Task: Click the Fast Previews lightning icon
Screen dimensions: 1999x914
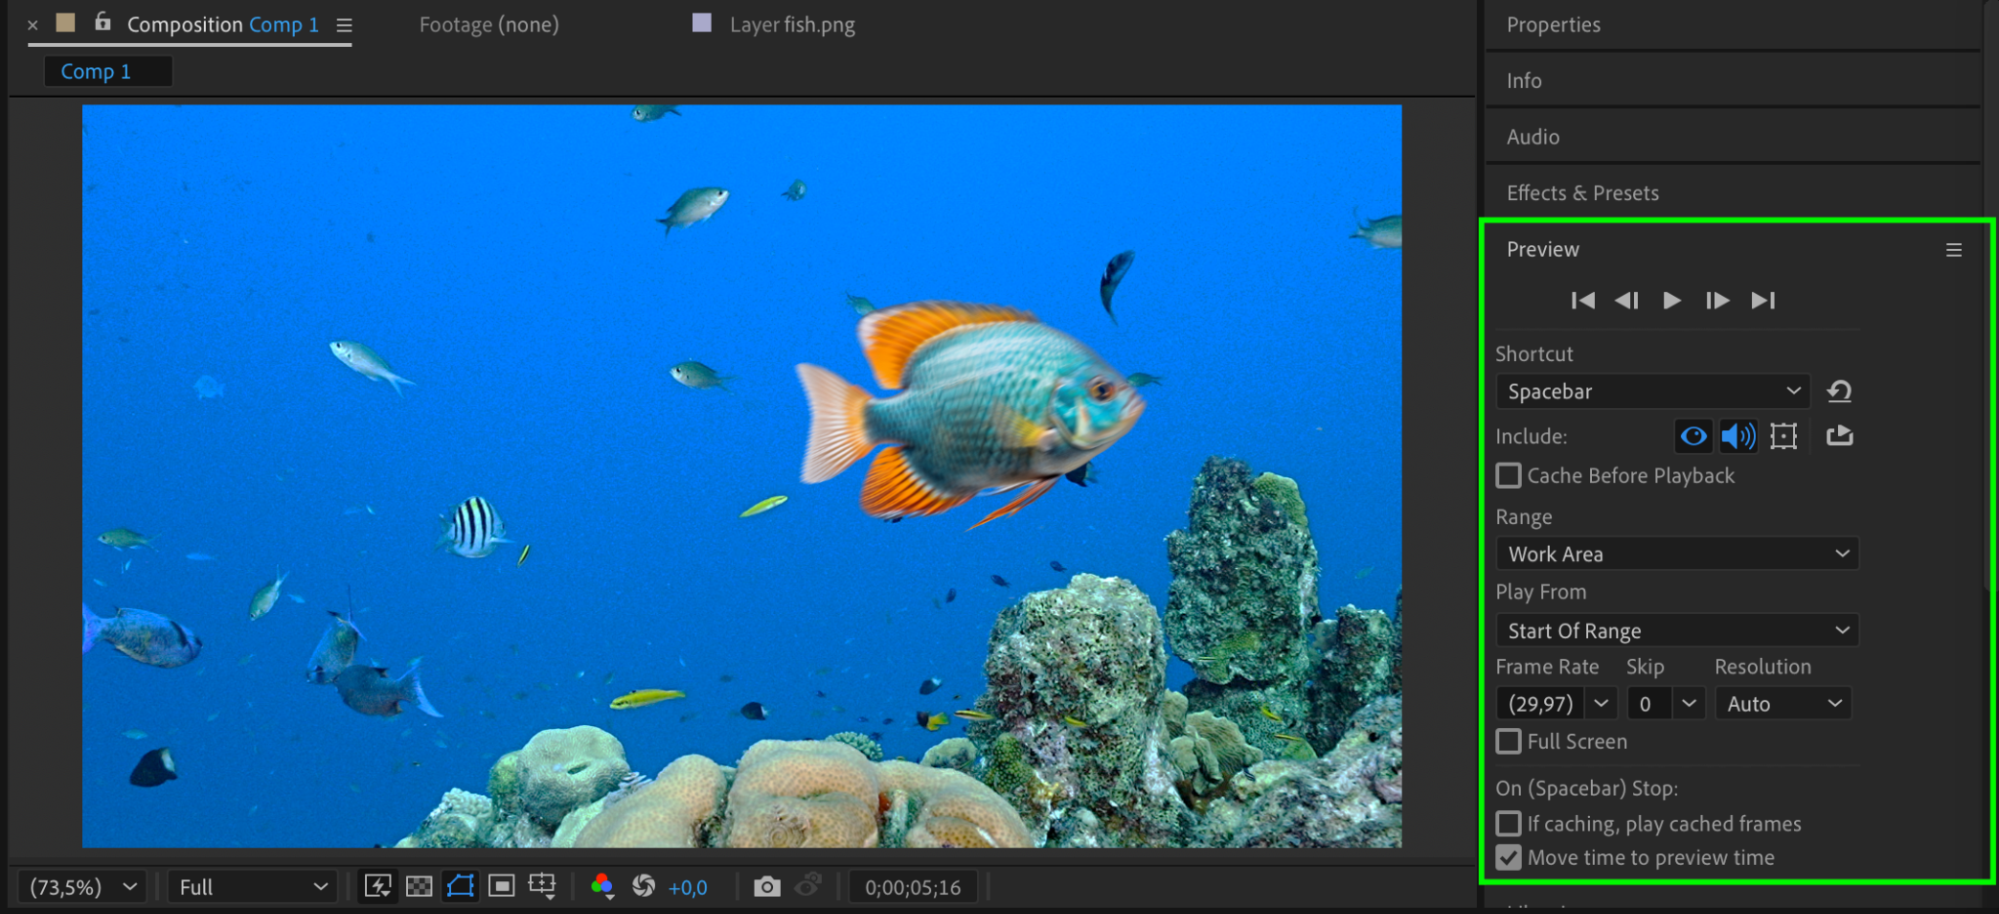Action: [378, 886]
